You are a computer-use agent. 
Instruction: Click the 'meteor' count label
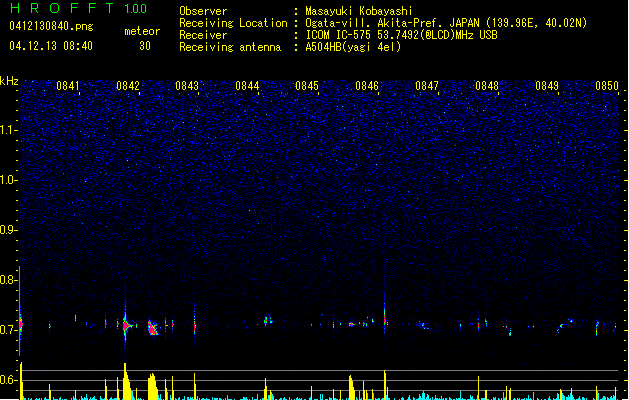point(142,31)
